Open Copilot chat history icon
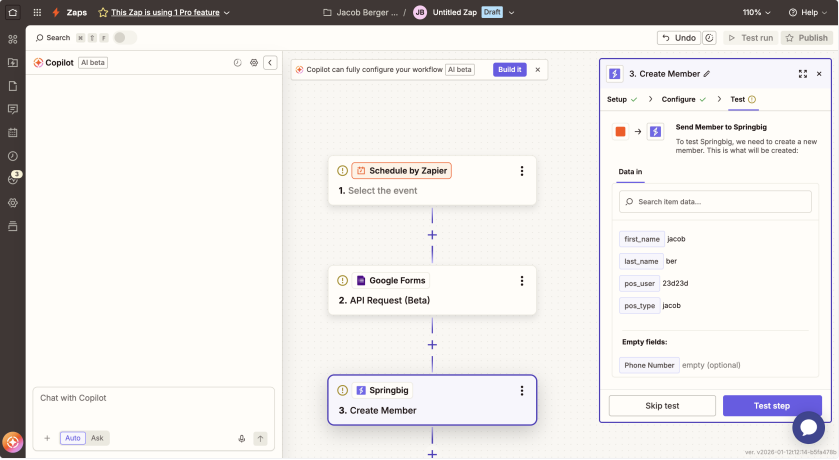This screenshot has height=460, width=839. coord(238,63)
